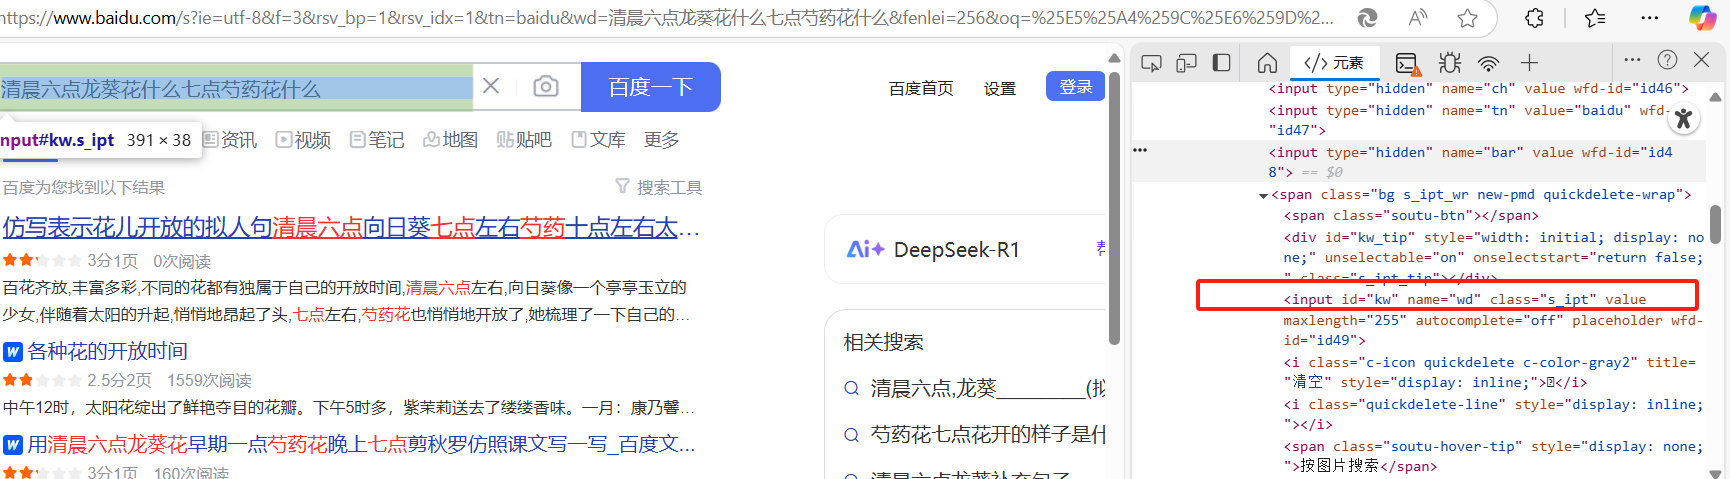This screenshot has width=1730, height=479.
Task: Click the web page vertical scrollbar thumb
Action: [x=1114, y=207]
